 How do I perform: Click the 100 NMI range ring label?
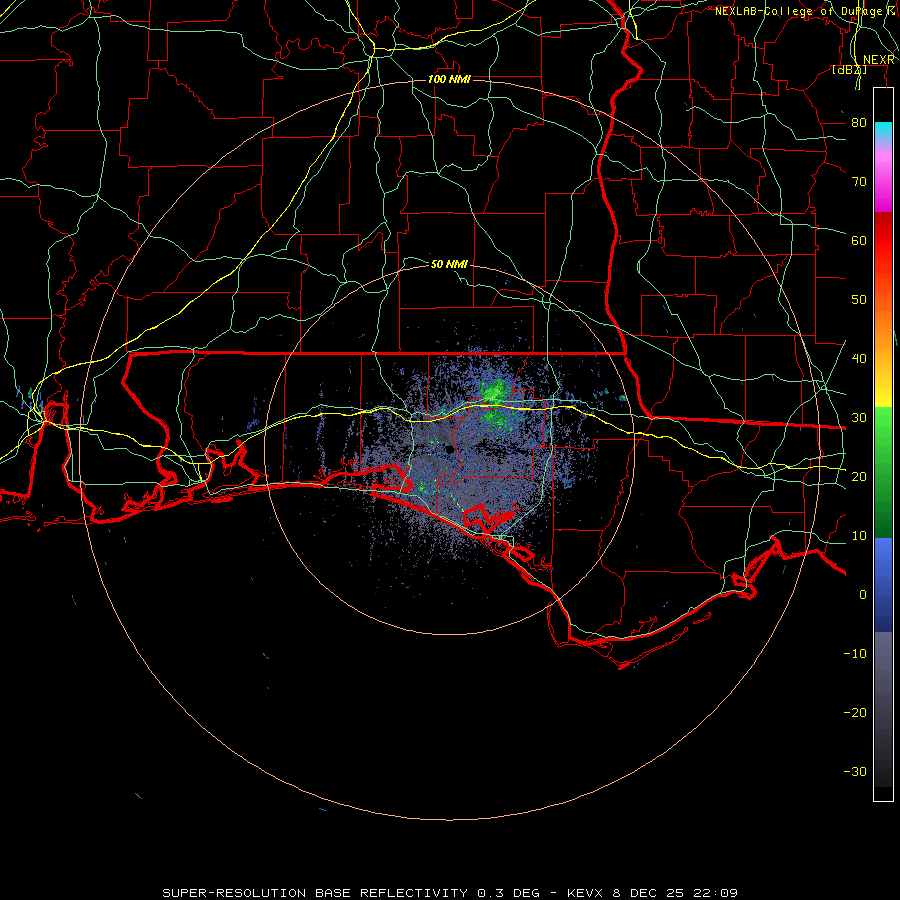(449, 79)
